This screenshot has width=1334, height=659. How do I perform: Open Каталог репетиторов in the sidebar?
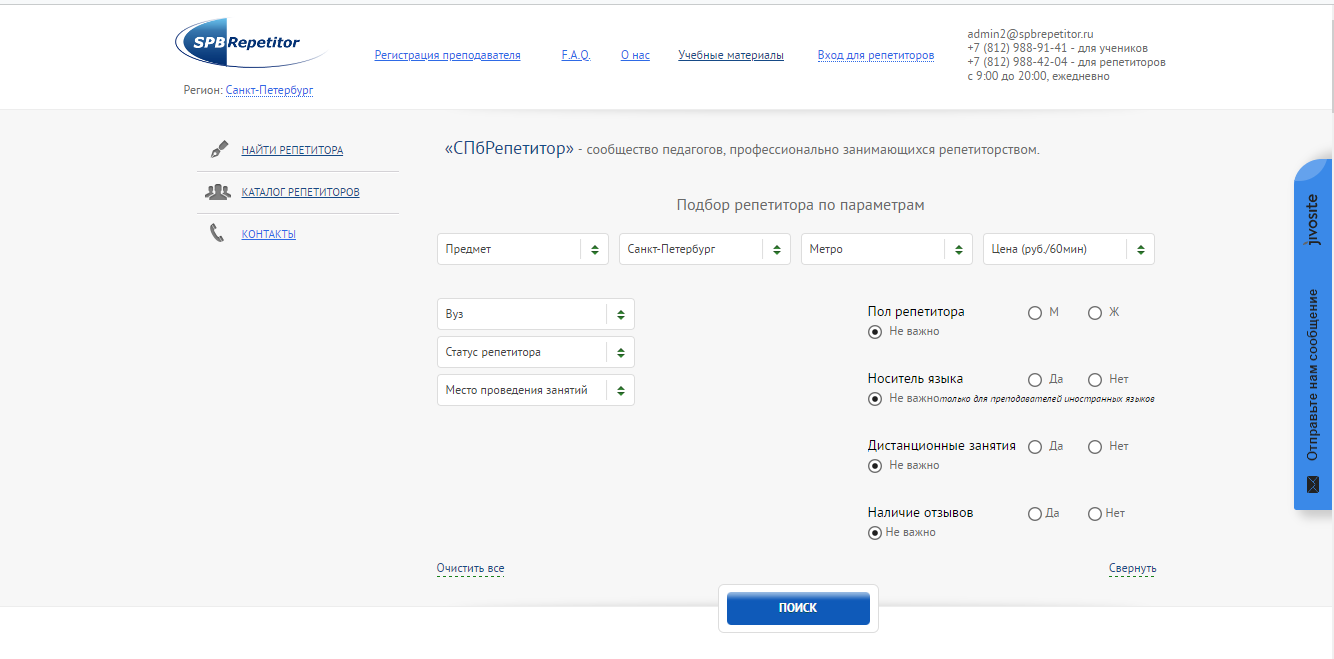pyautogui.click(x=300, y=192)
